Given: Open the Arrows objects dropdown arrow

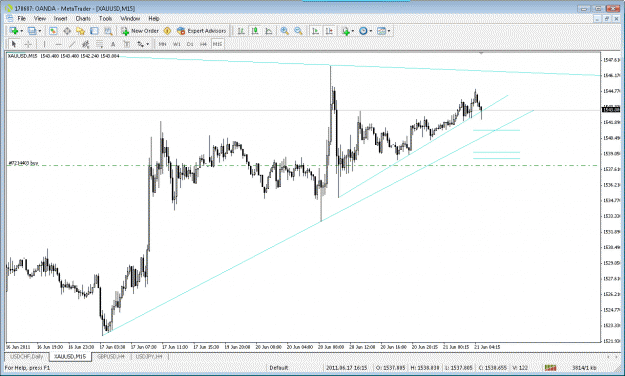Looking at the screenshot, I should coord(148,44).
